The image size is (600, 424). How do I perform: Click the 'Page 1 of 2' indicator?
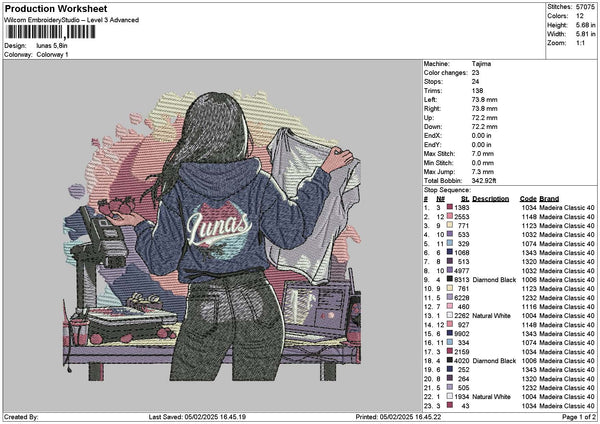[579, 417]
